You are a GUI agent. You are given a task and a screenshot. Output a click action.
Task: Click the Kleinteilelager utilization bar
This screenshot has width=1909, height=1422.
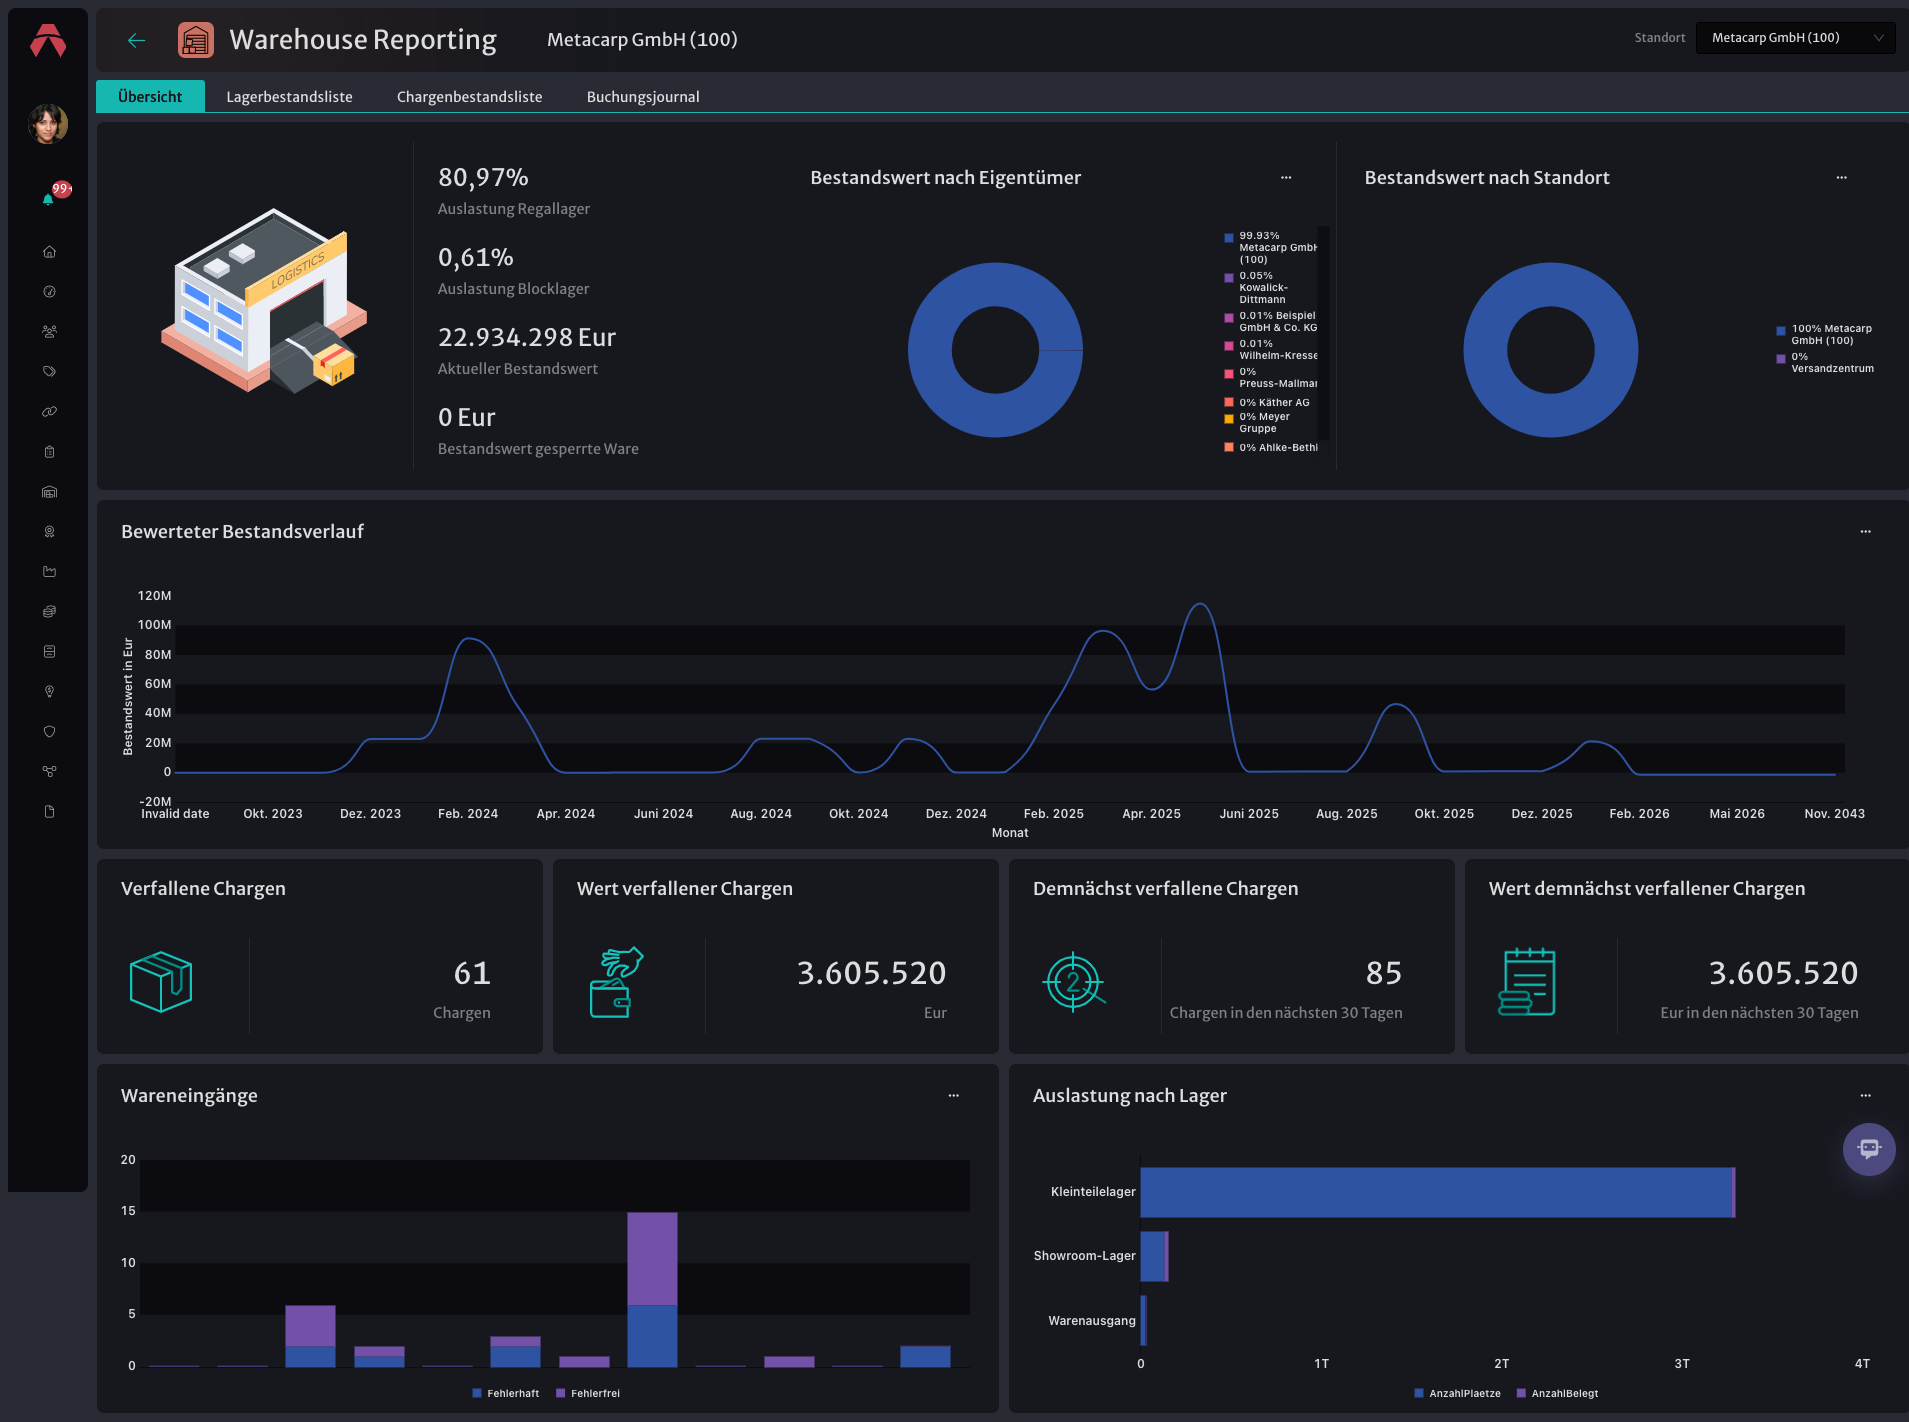pyautogui.click(x=1437, y=1192)
